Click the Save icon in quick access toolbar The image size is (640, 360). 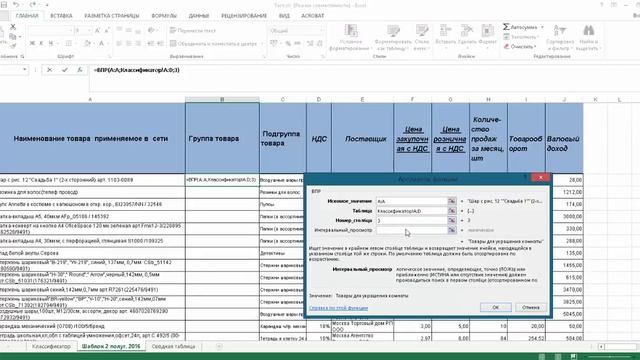pos(4,5)
